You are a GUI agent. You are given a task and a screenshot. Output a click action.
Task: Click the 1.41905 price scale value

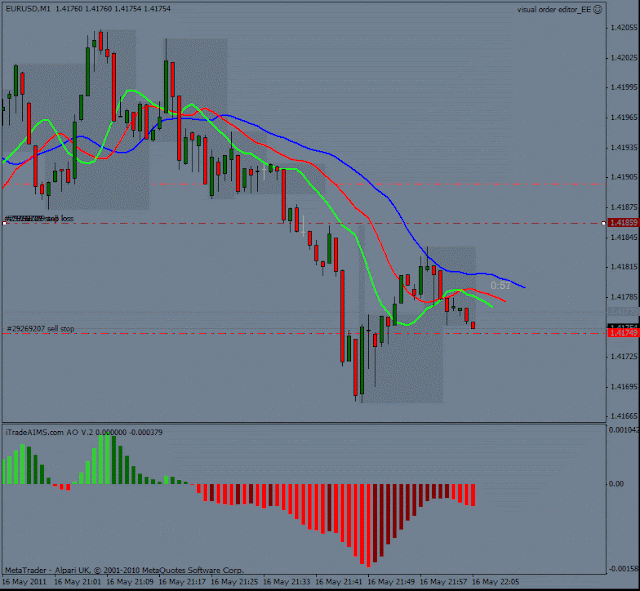tap(624, 177)
